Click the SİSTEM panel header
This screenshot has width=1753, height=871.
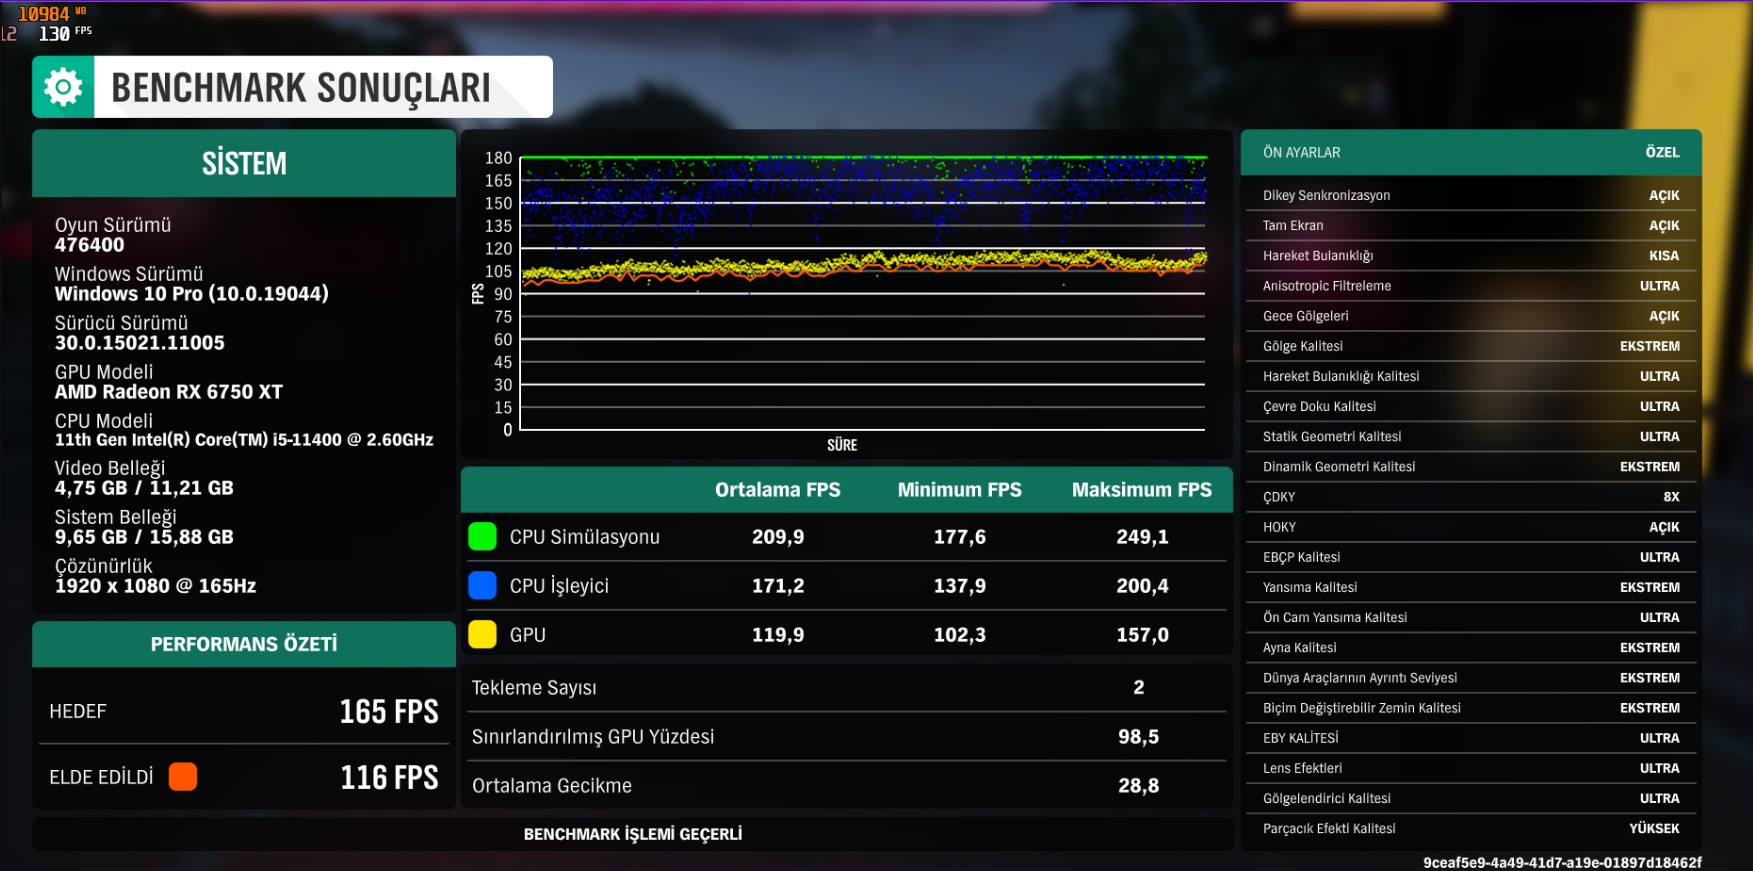(x=244, y=163)
